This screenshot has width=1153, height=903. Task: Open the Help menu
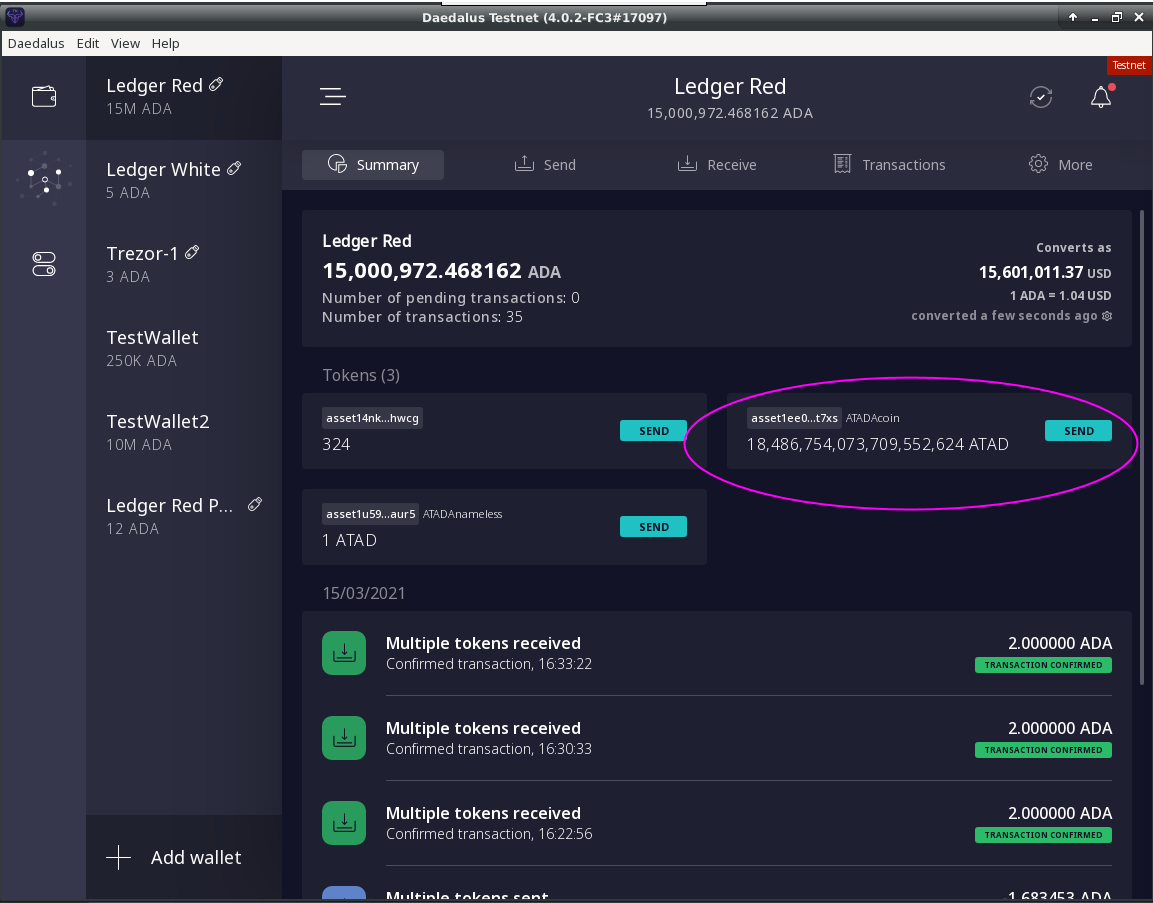pos(165,43)
